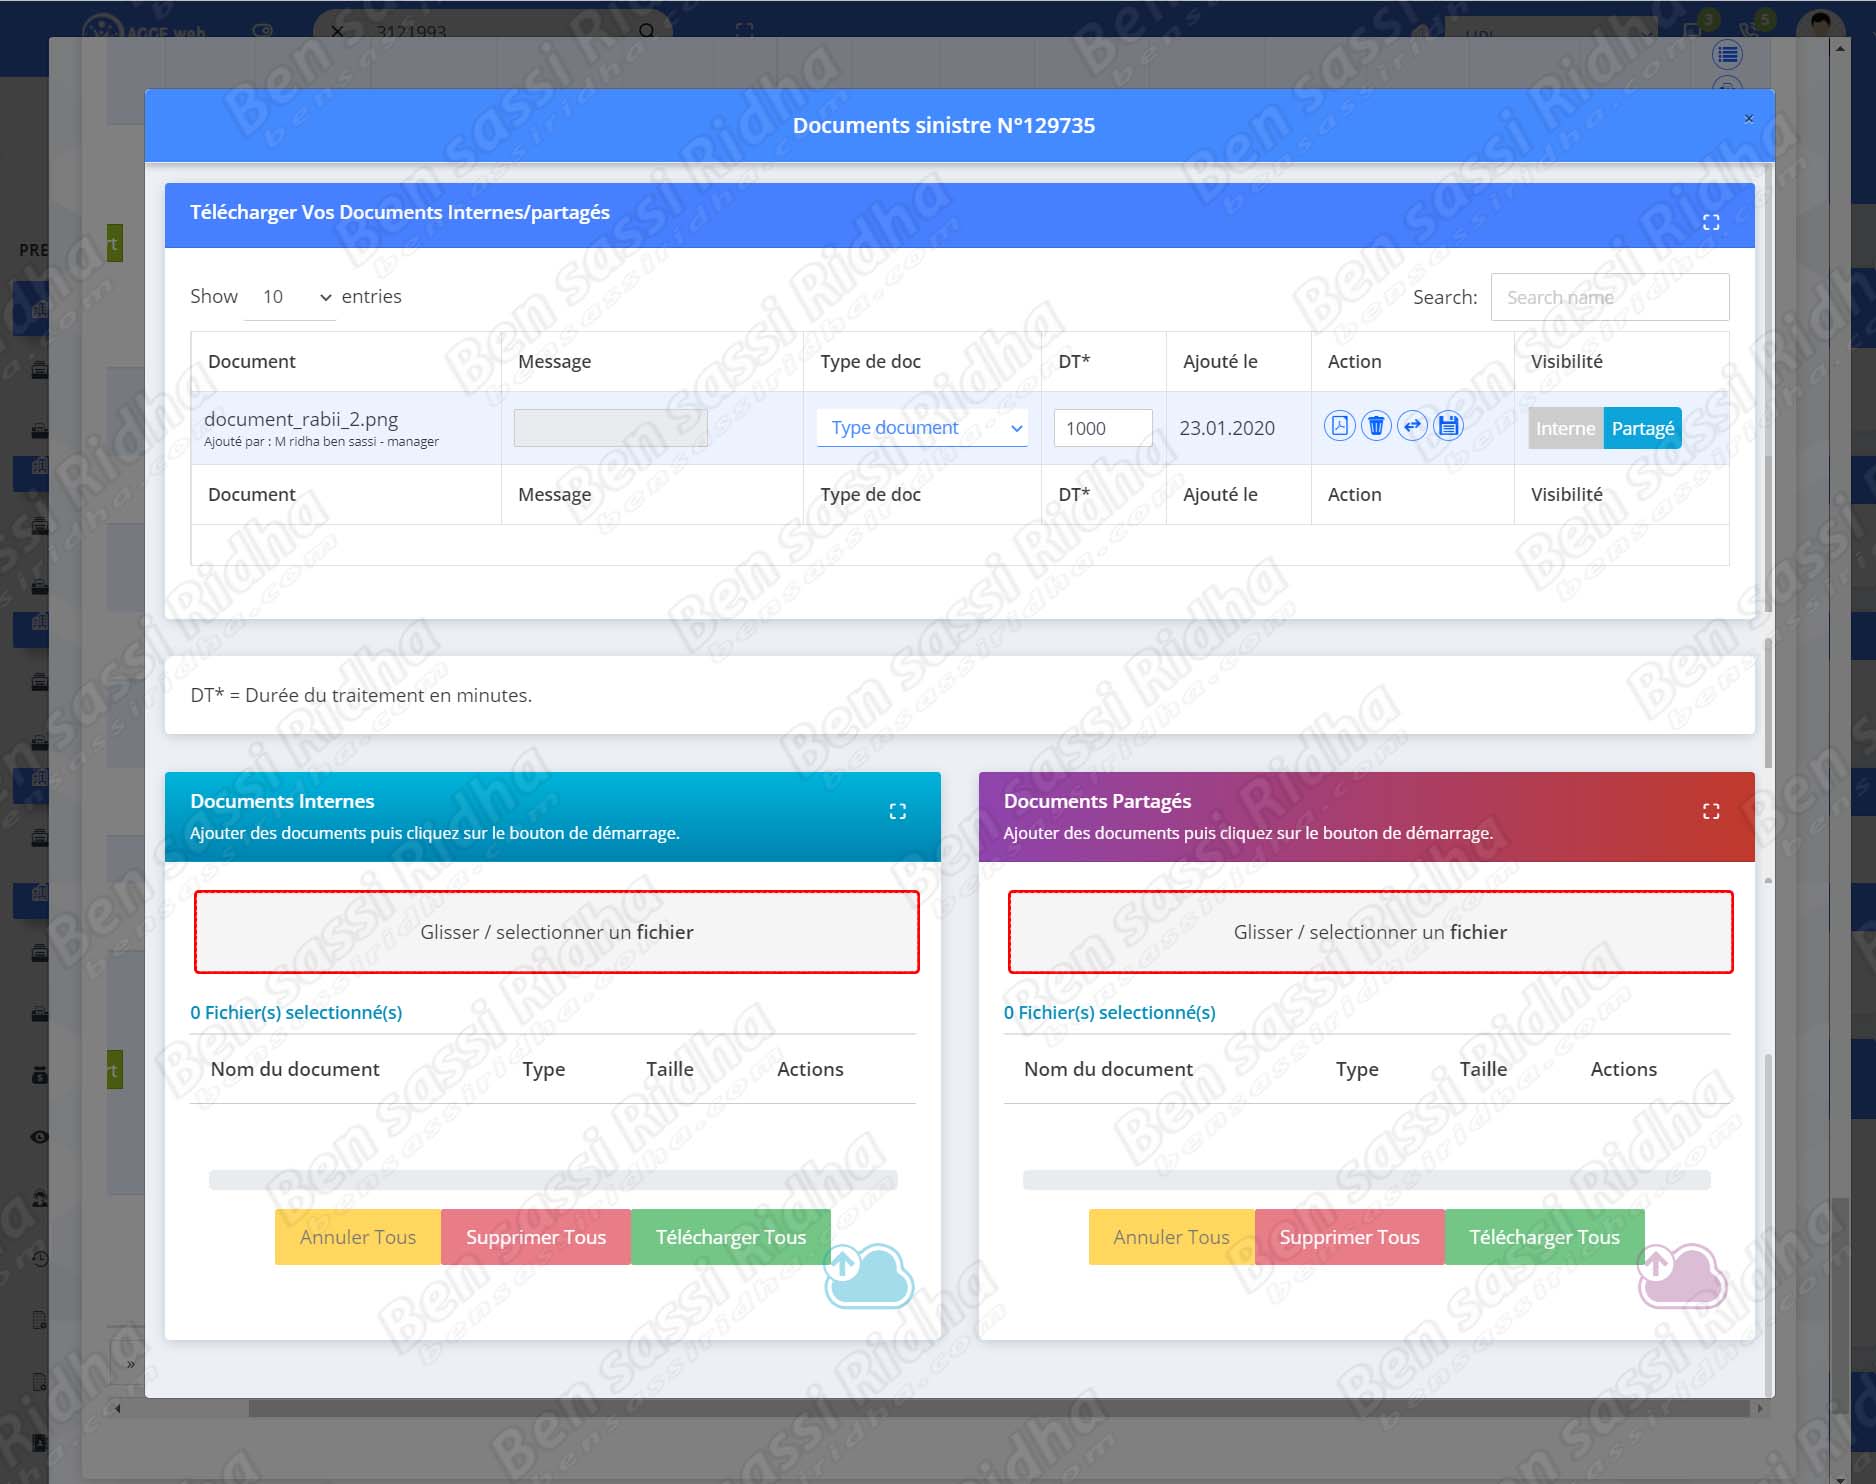Click the transfer arrows icon in Action column
The height and width of the screenshot is (1484, 1876).
pos(1412,426)
